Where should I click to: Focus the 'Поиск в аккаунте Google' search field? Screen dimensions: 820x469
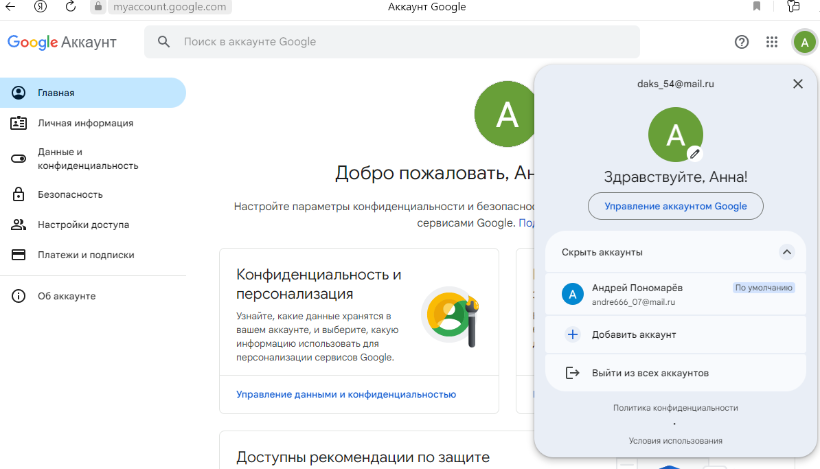click(x=392, y=42)
